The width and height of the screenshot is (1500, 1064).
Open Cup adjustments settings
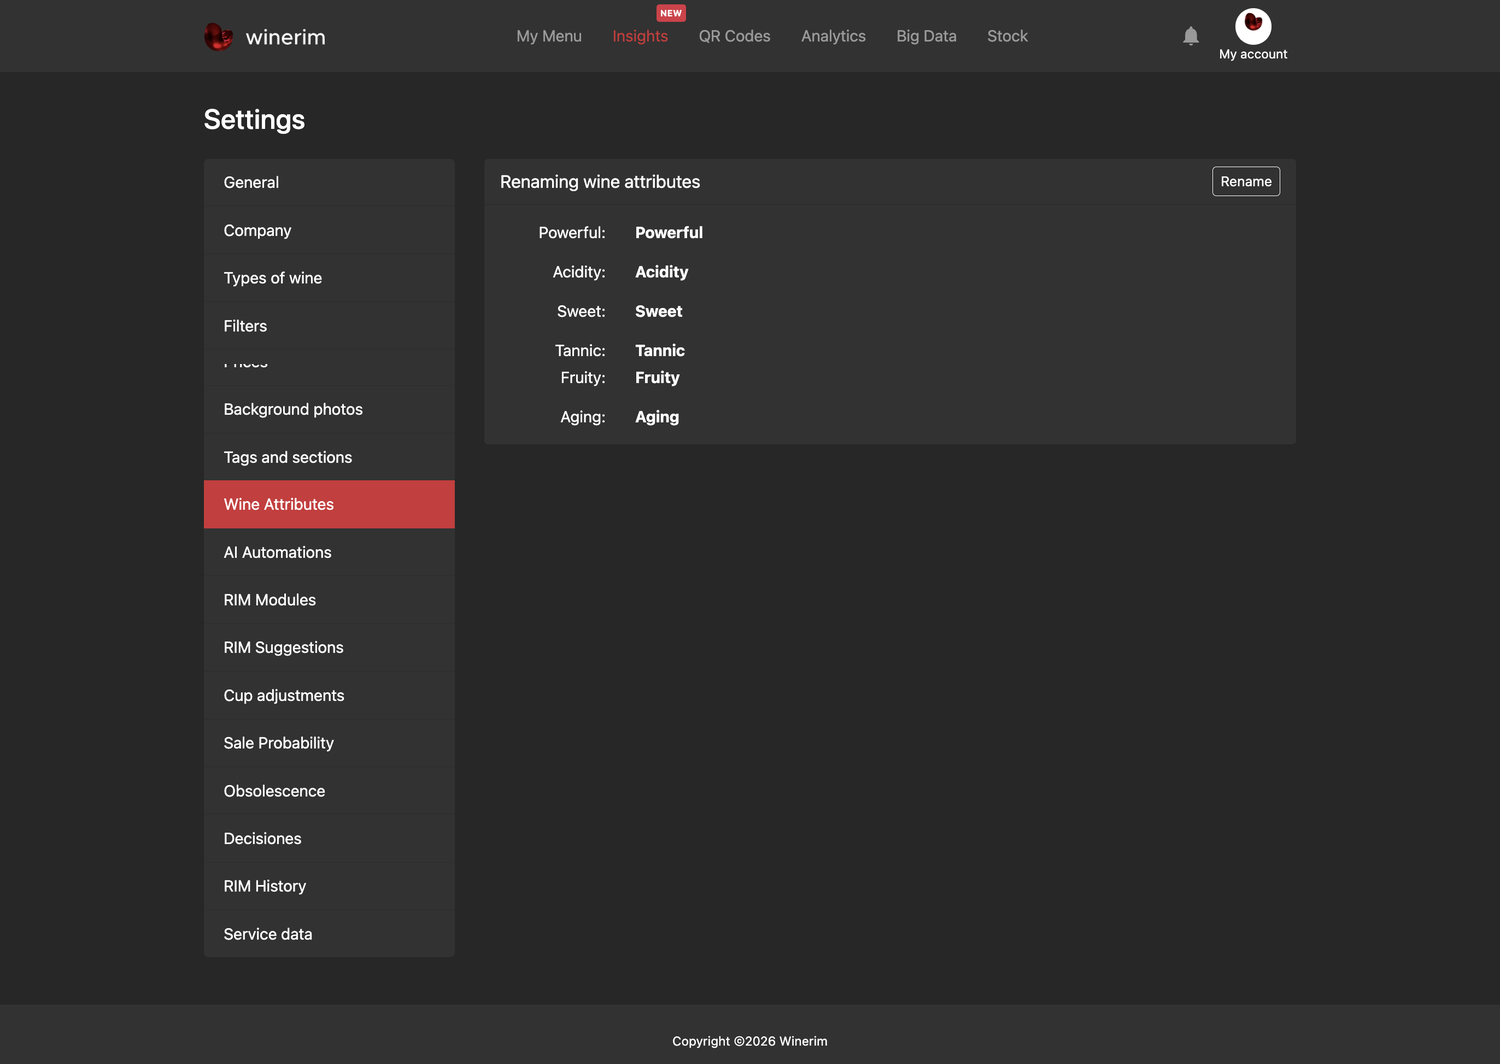(329, 695)
